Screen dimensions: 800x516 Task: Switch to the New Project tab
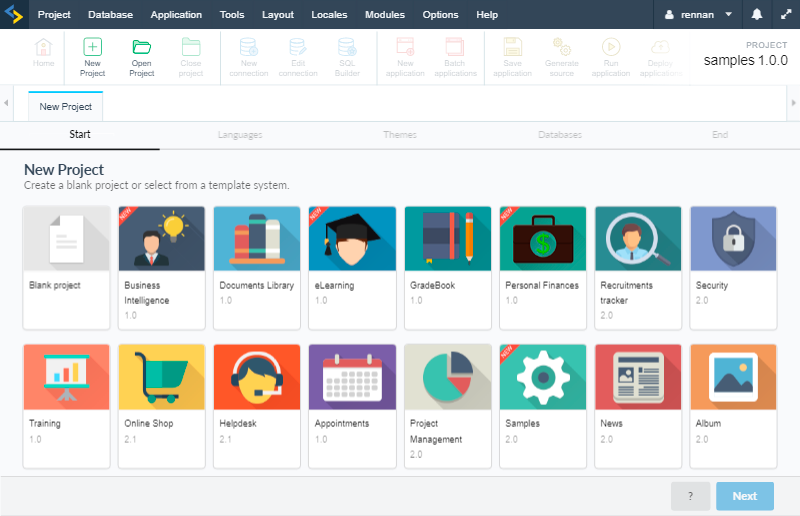coord(66,107)
